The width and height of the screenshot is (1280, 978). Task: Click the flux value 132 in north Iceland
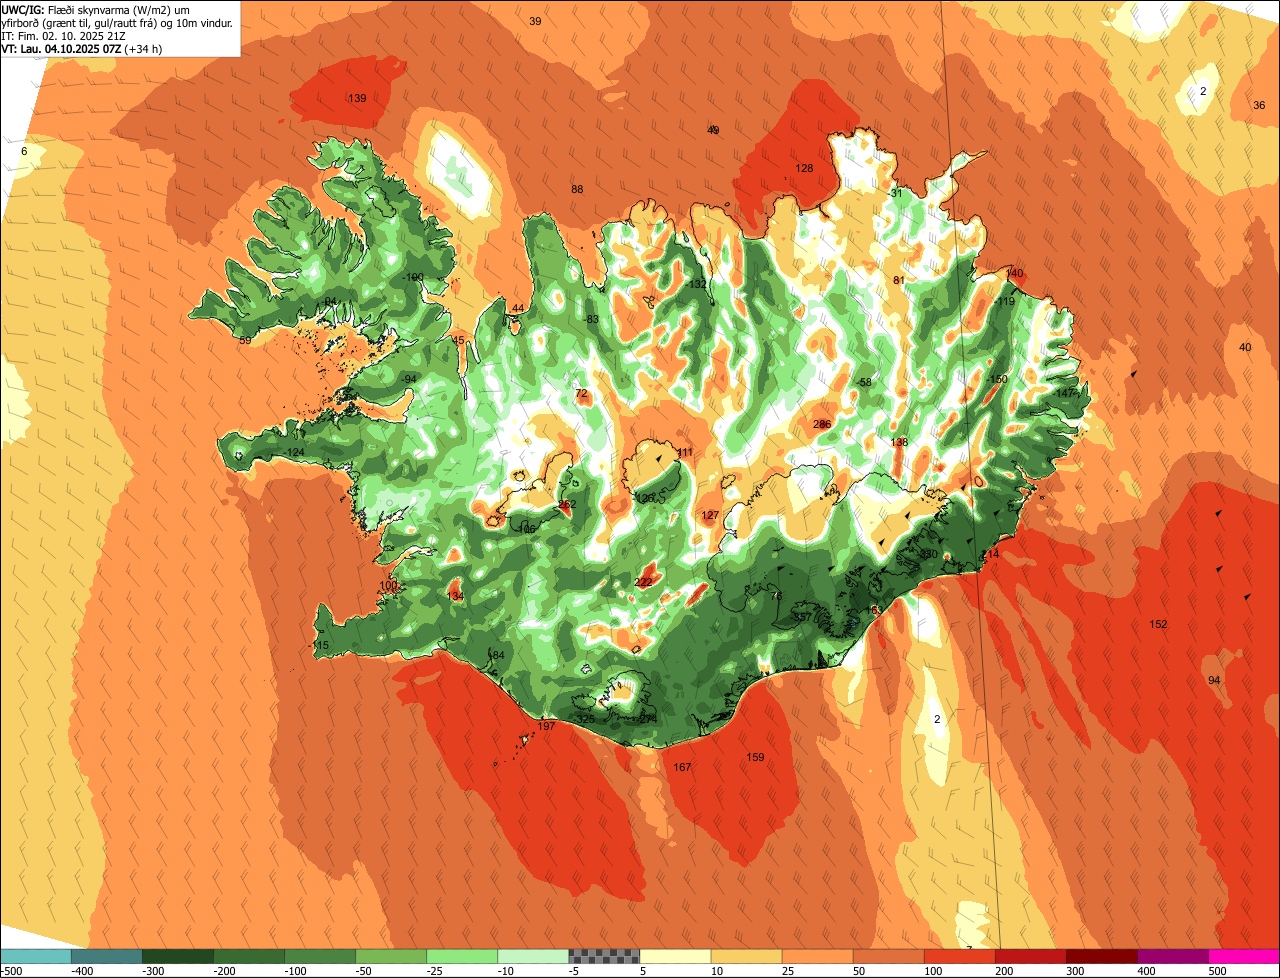tap(698, 284)
